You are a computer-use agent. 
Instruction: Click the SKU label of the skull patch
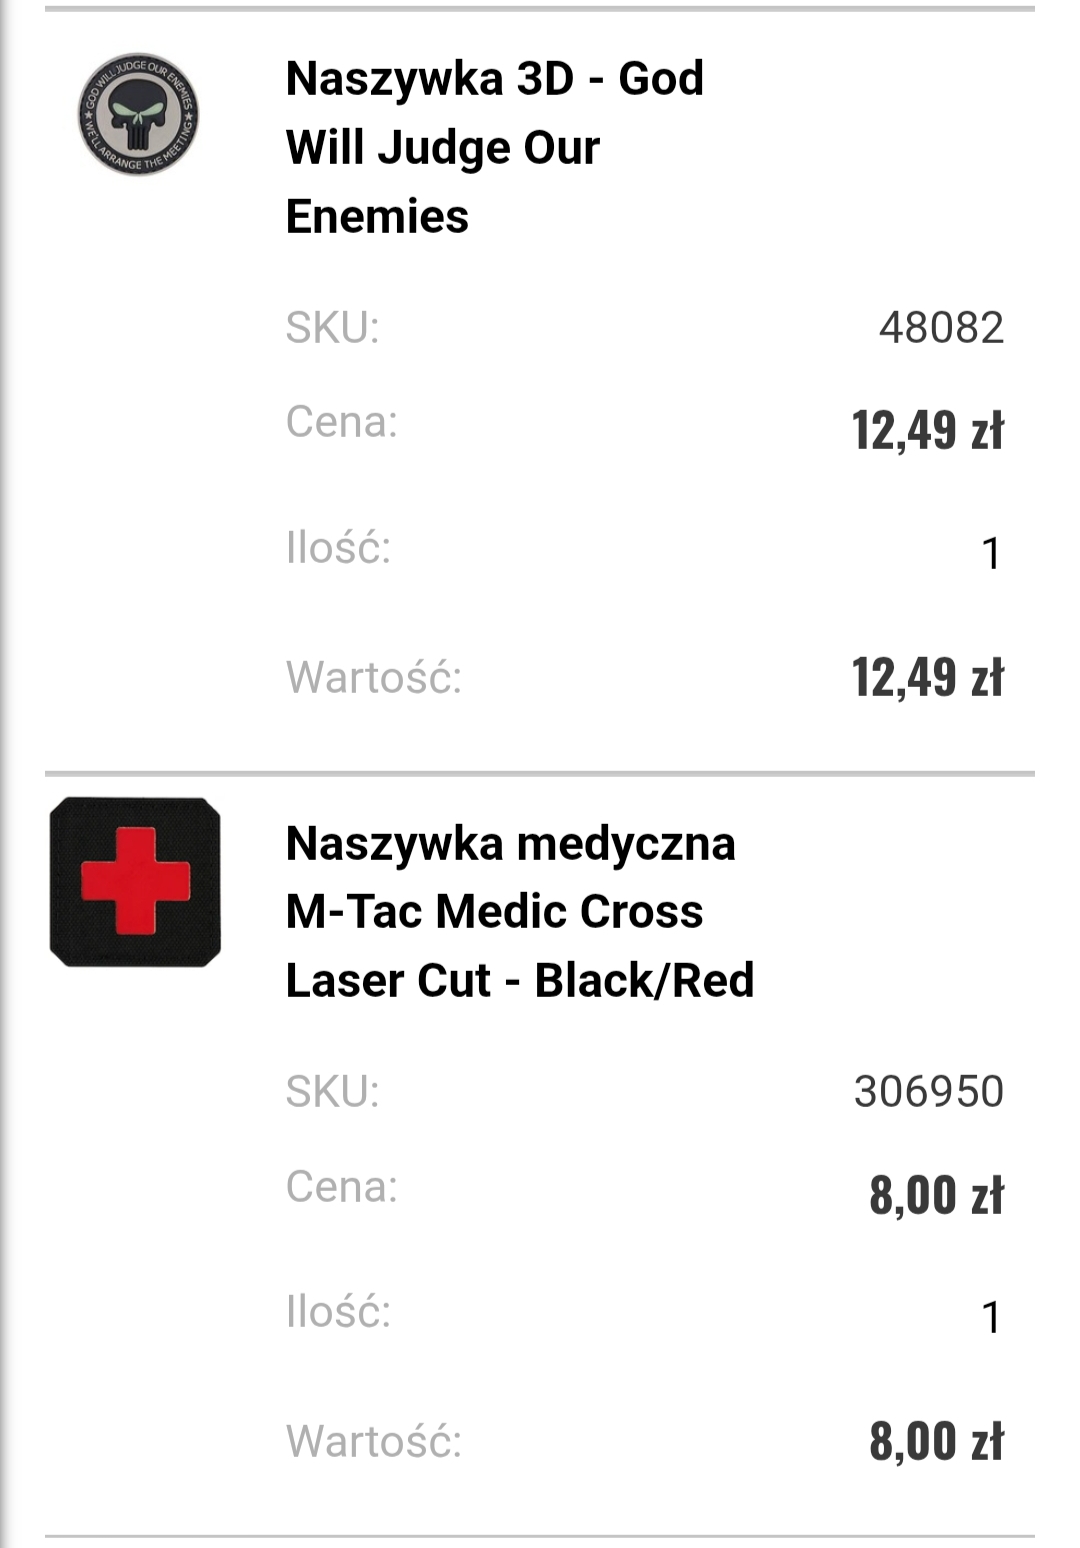click(333, 328)
